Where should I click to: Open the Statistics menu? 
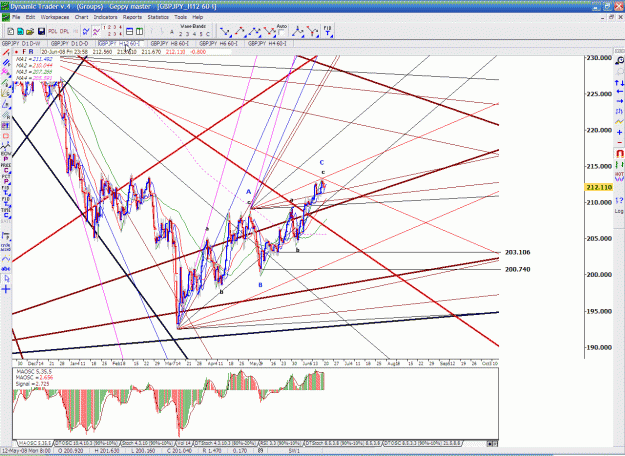coord(158,17)
